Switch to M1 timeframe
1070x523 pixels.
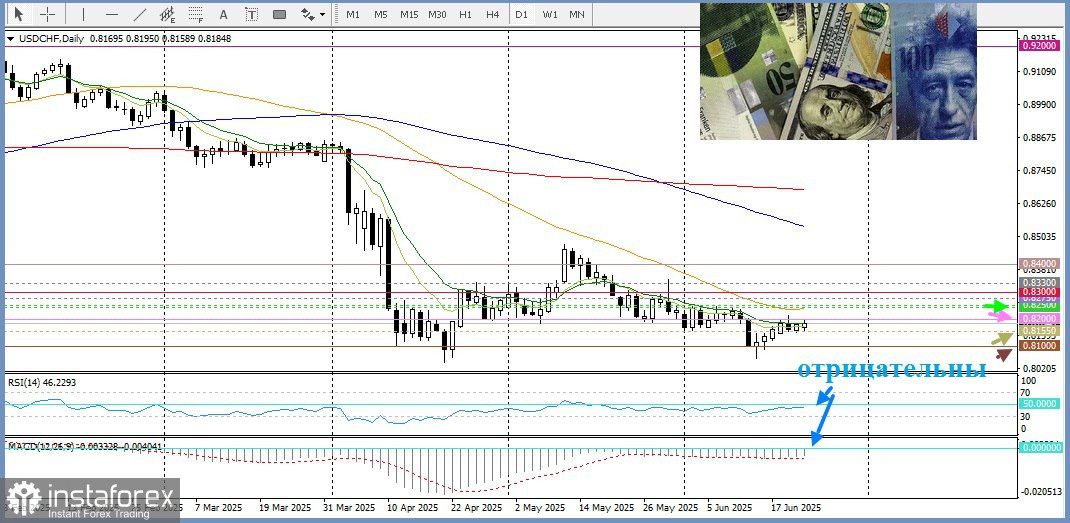click(353, 14)
